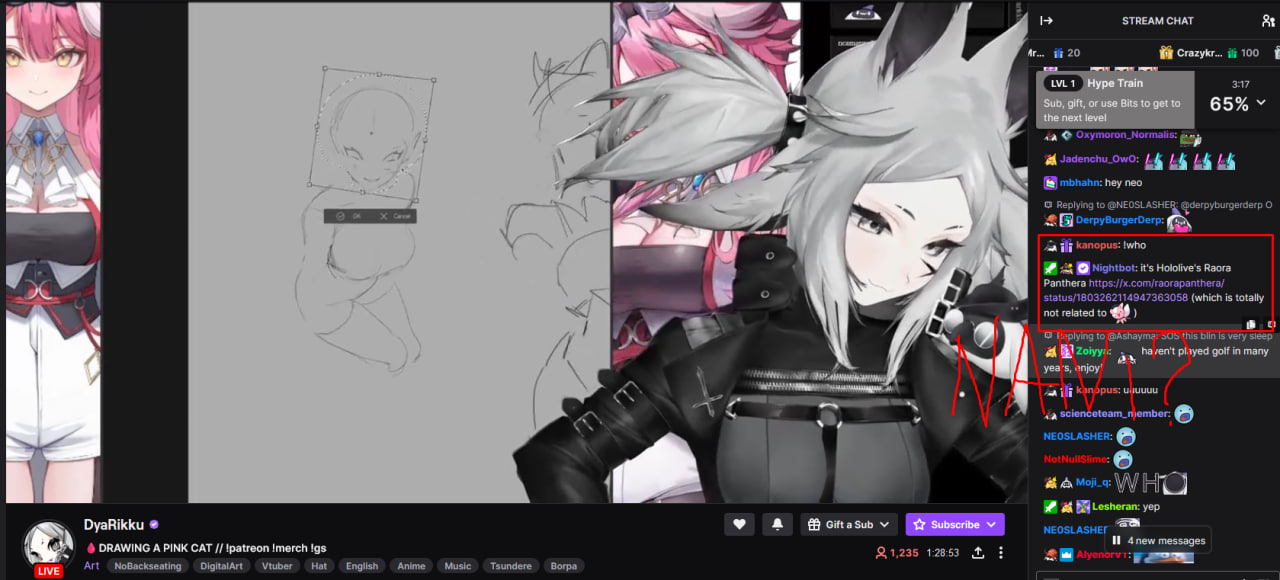Follow DyaRikku with the heart button
The image size is (1280, 580).
739,524
